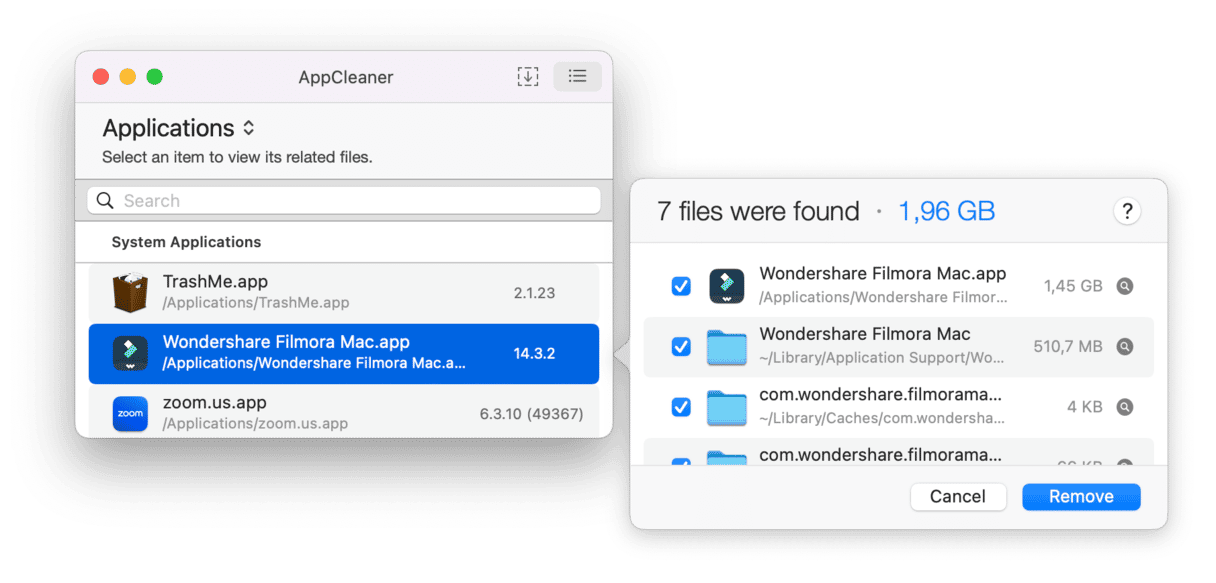Reveal the 4 KB cache folder in Finder
This screenshot has height=583, width=1216.
click(1125, 407)
